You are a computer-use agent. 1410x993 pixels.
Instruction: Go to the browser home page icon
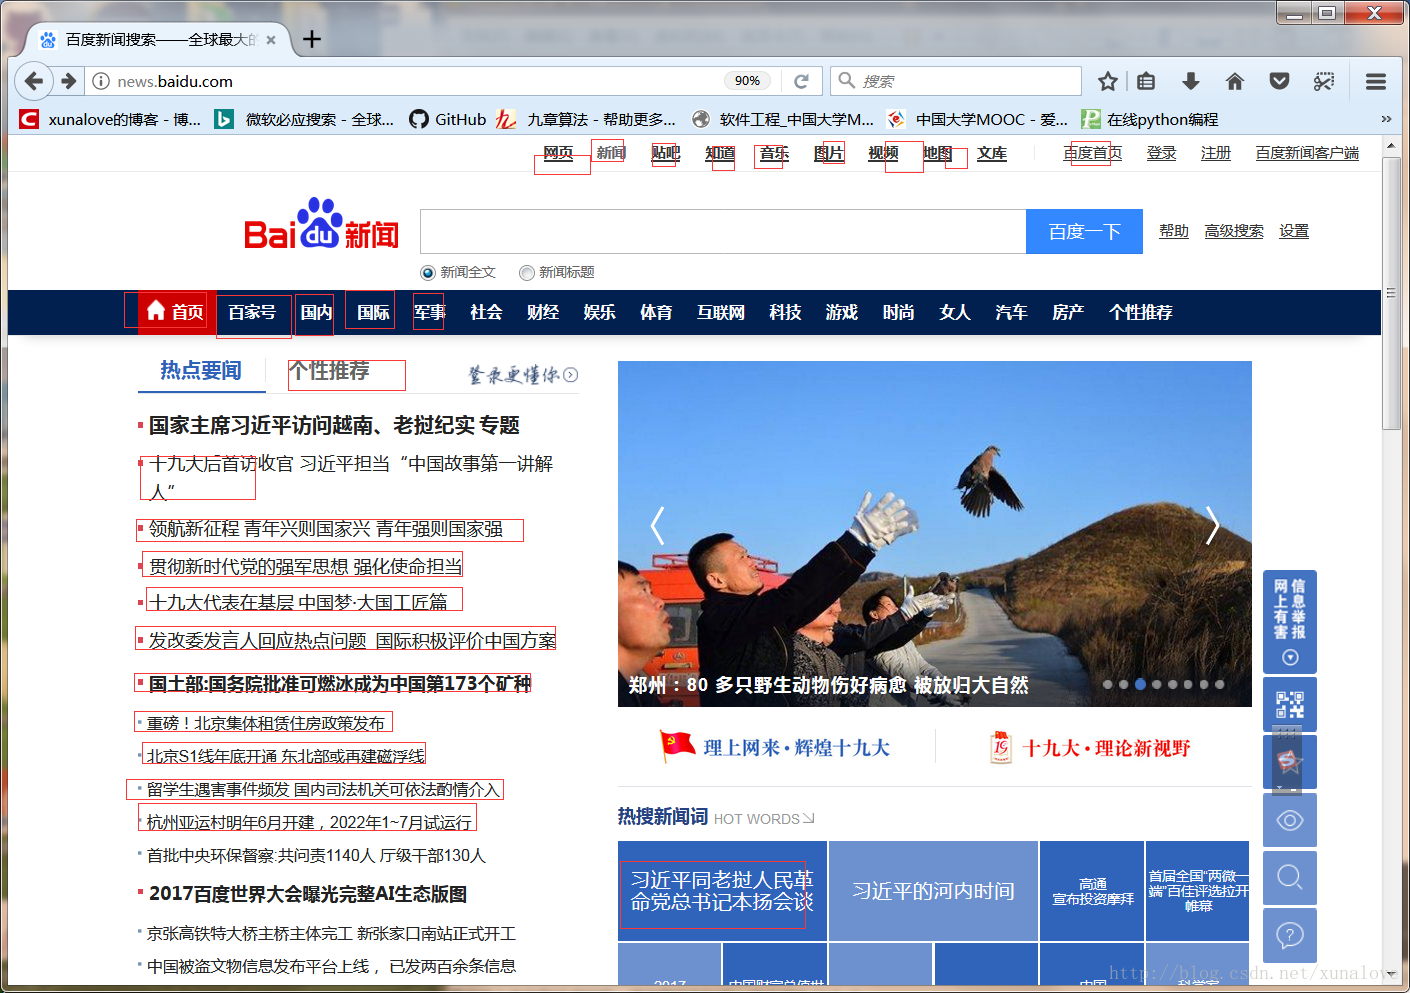point(1235,81)
